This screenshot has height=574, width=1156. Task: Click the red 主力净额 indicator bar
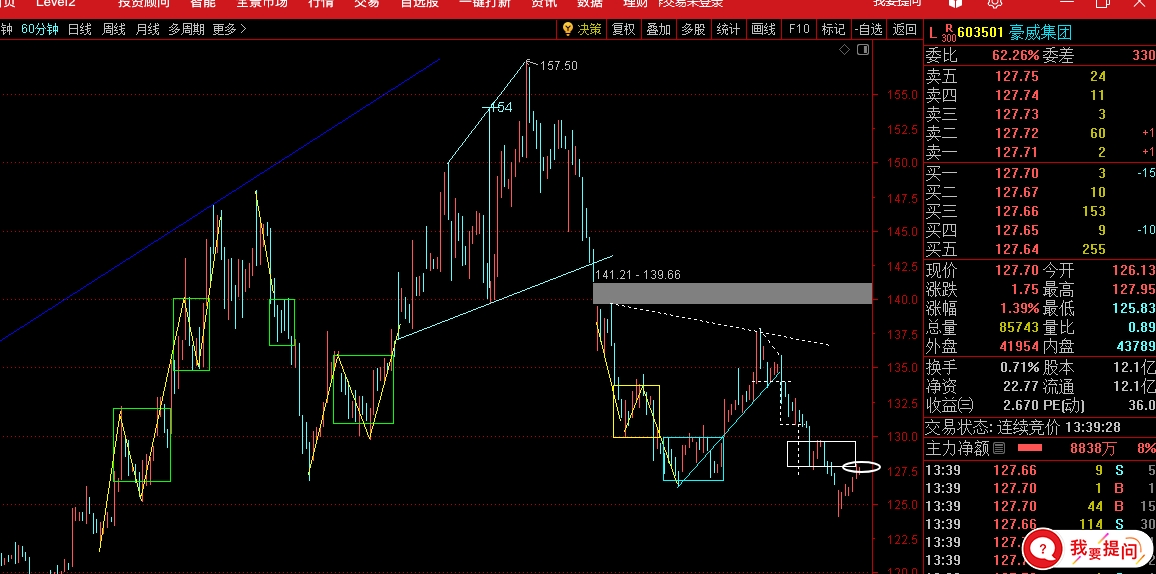pos(1031,448)
